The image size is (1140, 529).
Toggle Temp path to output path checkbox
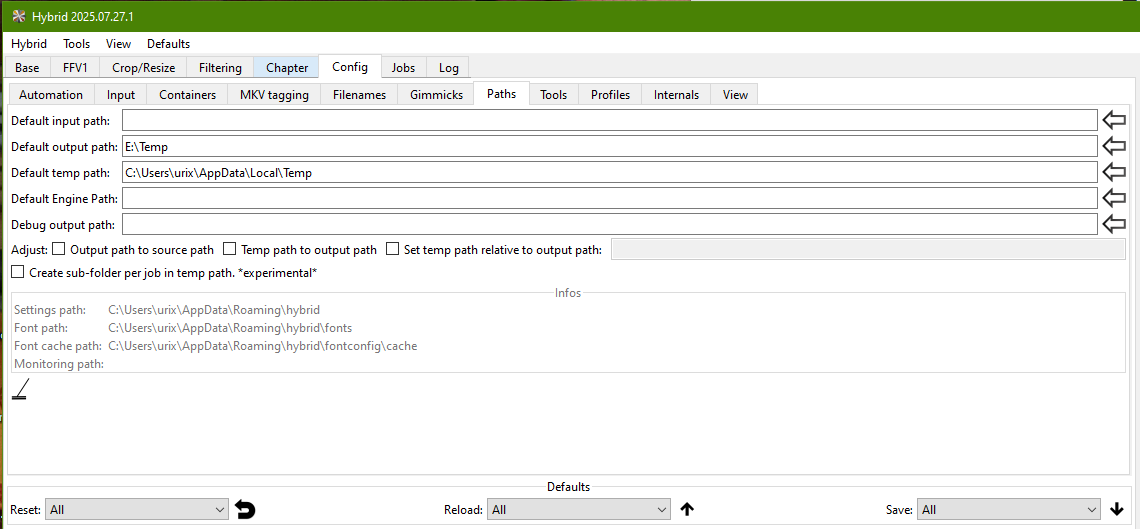click(230, 250)
